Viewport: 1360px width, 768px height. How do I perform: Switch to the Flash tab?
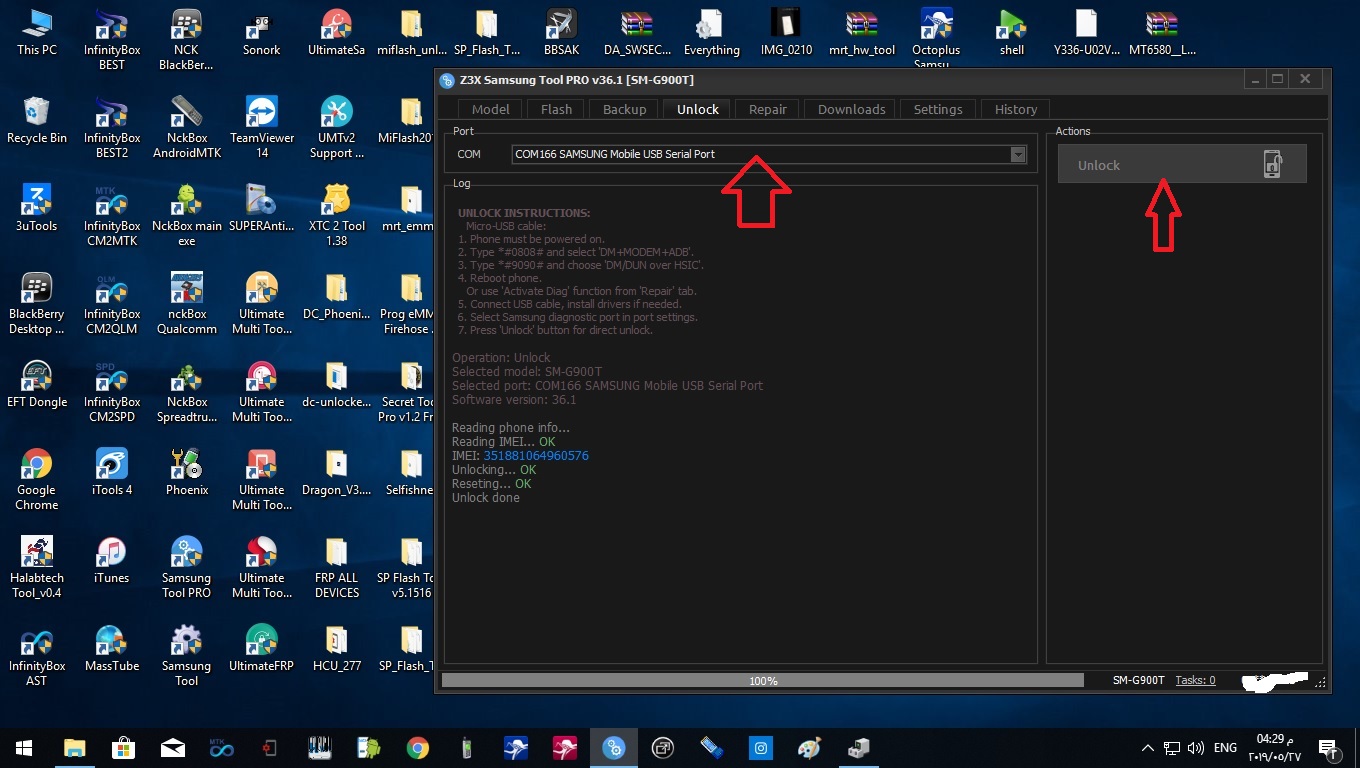556,109
